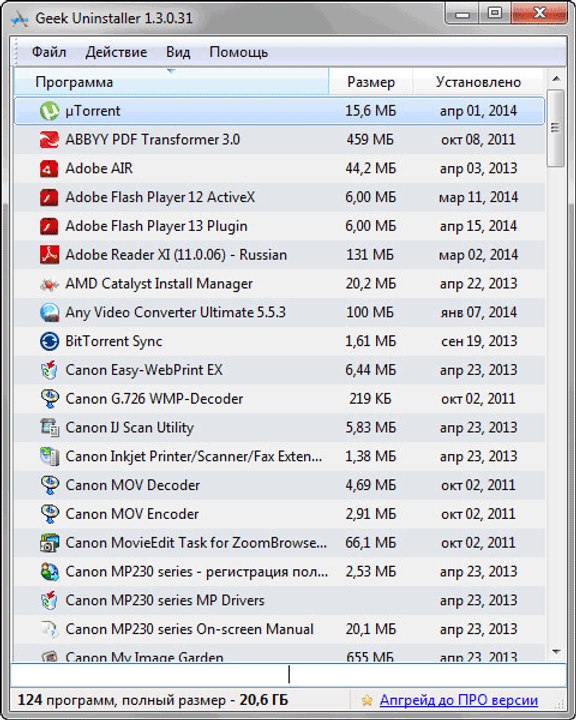
Task: Click the date сен 19, 2013
Action: click(x=478, y=342)
